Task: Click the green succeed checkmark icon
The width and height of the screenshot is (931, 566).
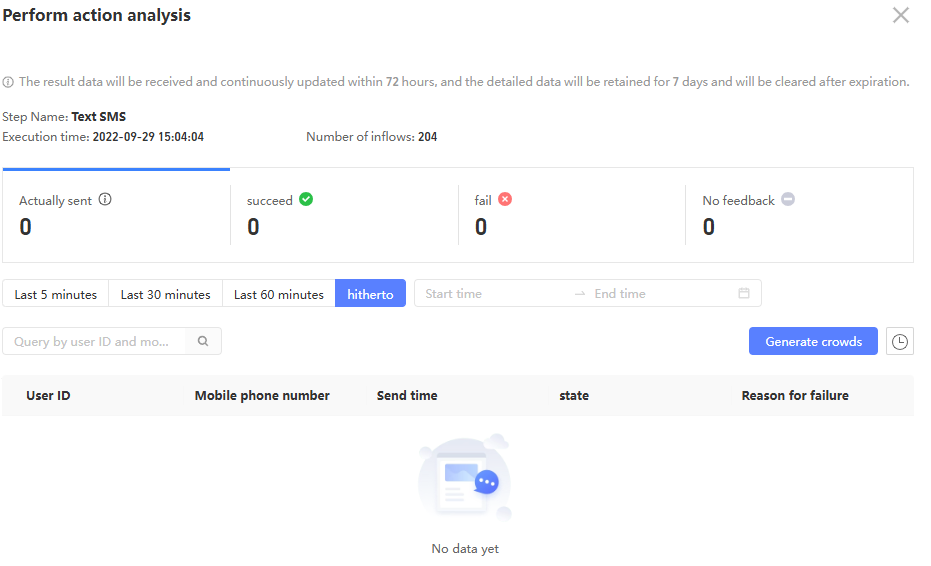Action: click(306, 199)
